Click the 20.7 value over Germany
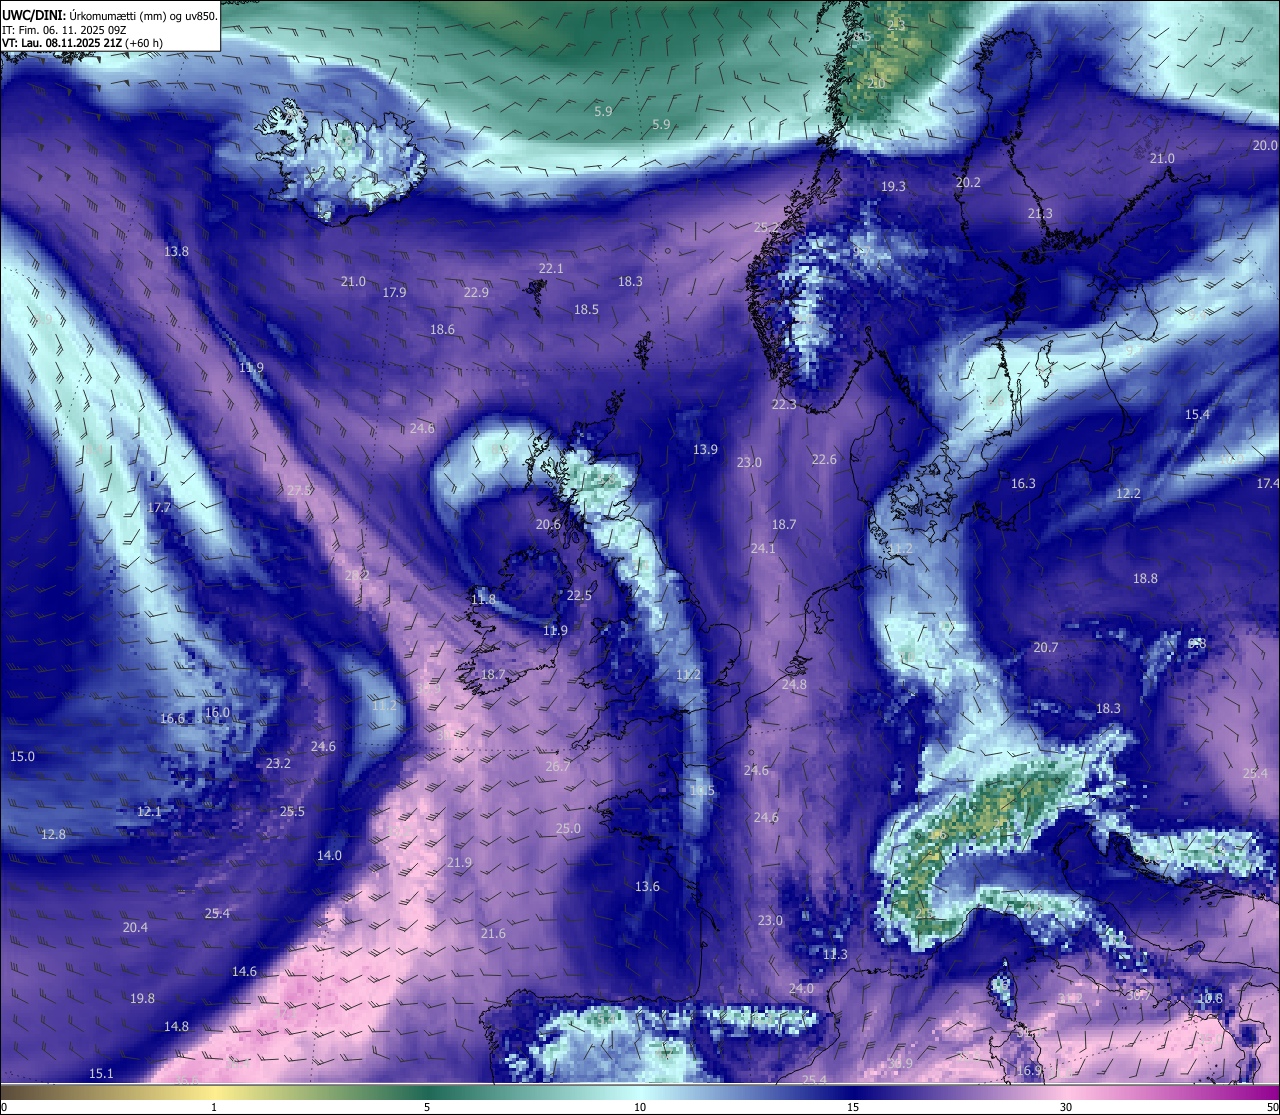Viewport: 1280px width, 1115px height. (x=1045, y=648)
